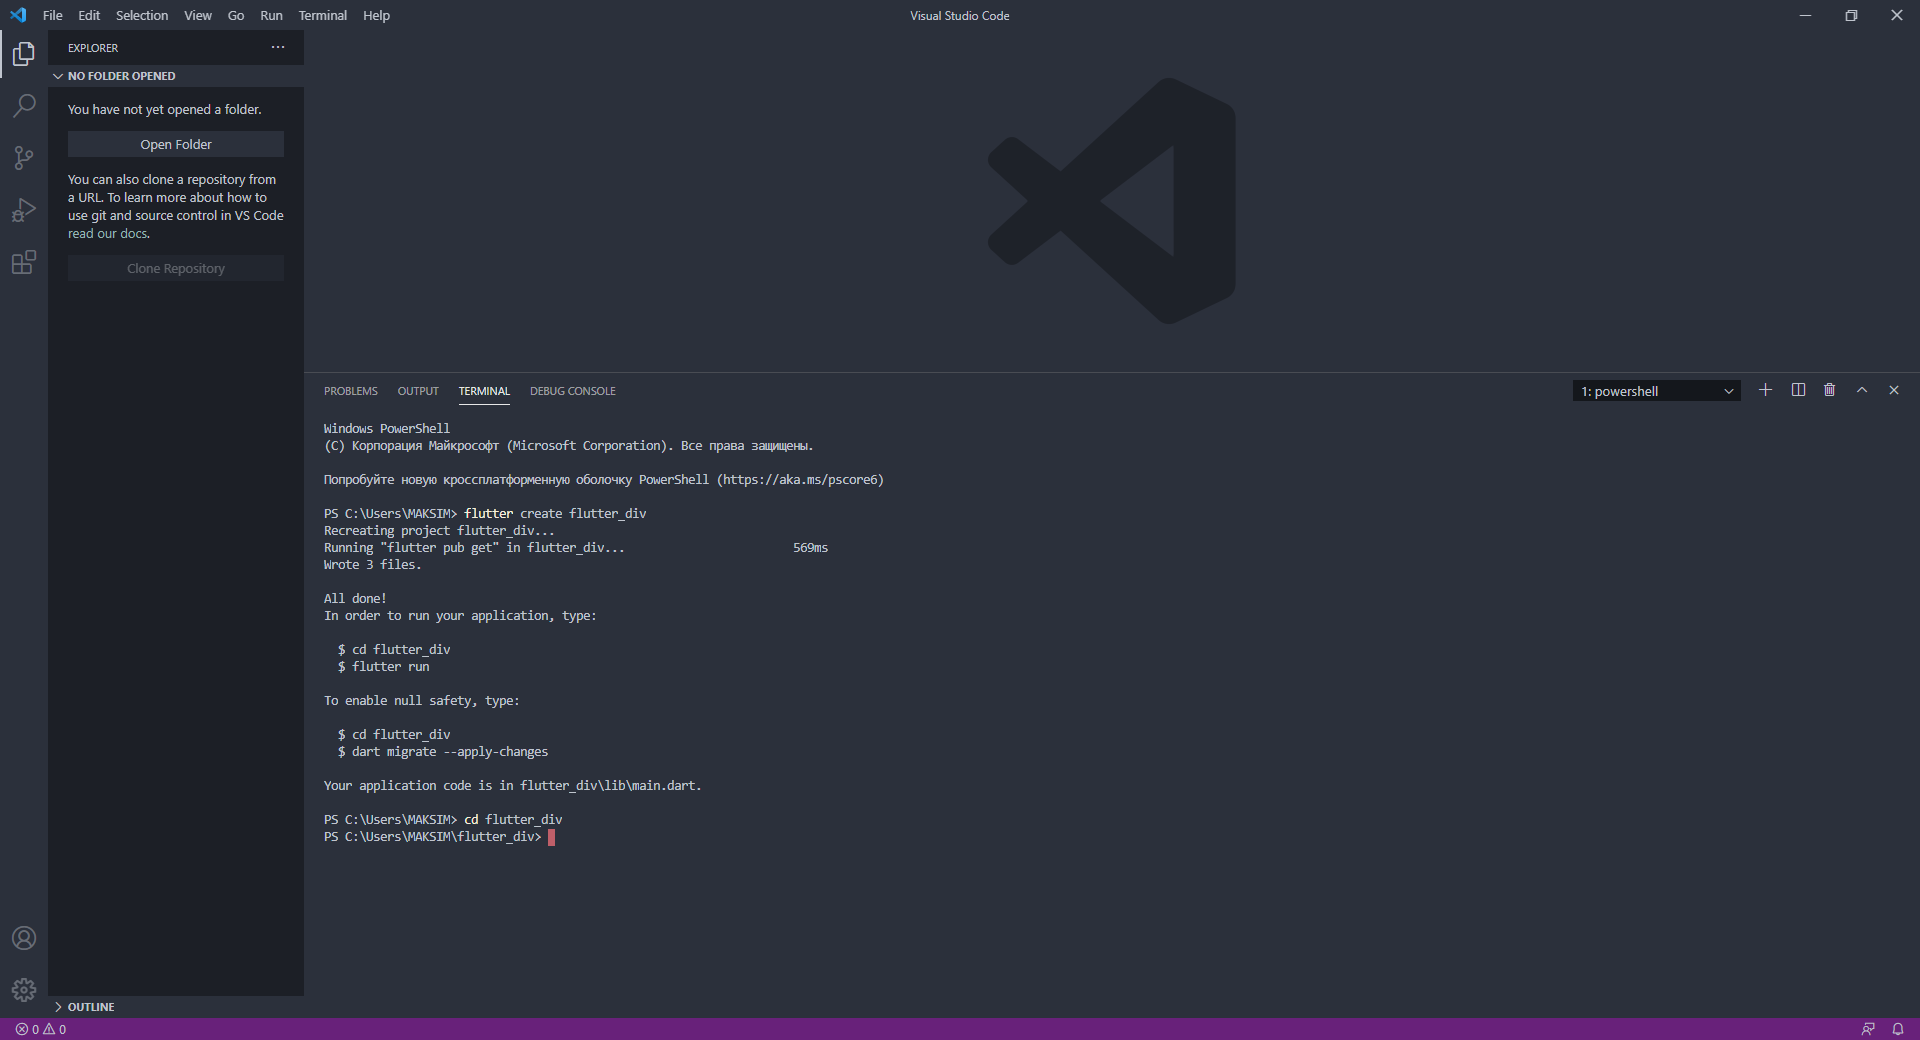
Task: Click 'All done!' terminal output line
Action: 355,599
